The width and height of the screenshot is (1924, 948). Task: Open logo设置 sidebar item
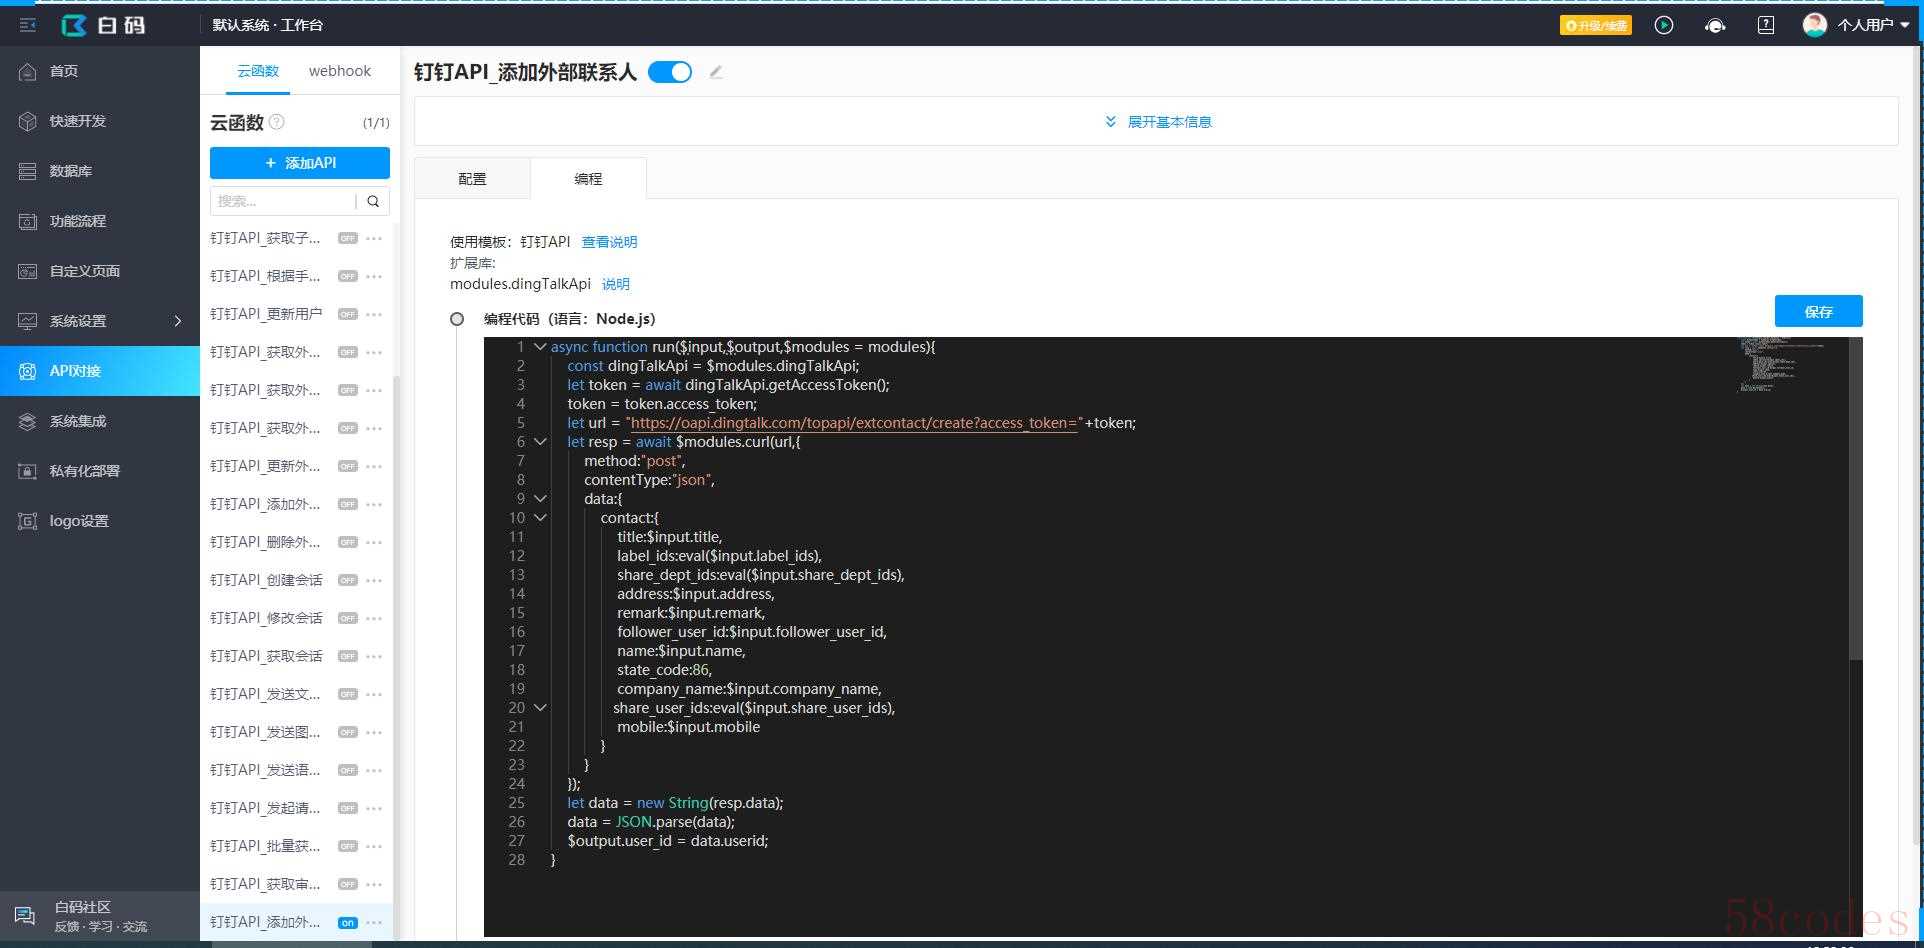[100, 521]
